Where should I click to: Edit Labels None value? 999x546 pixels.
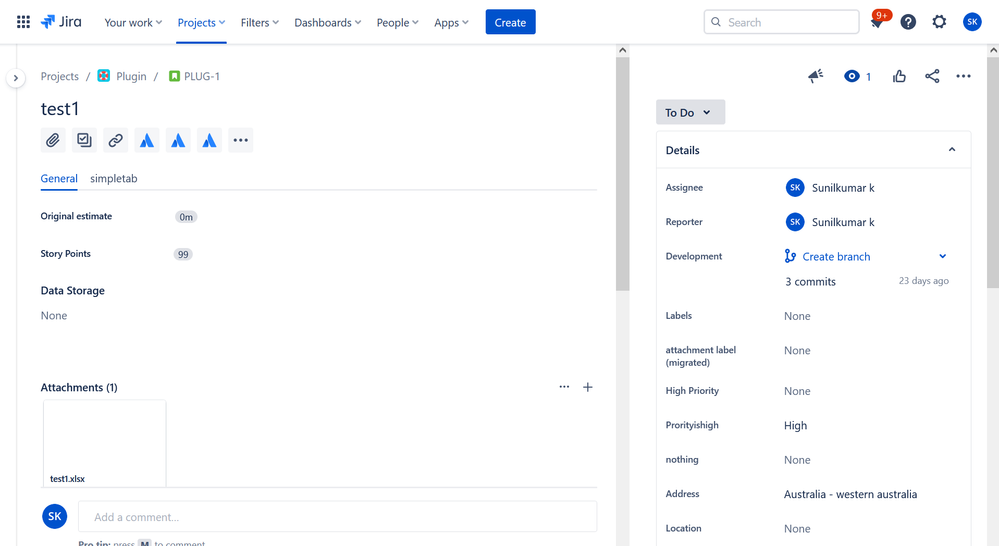click(797, 316)
